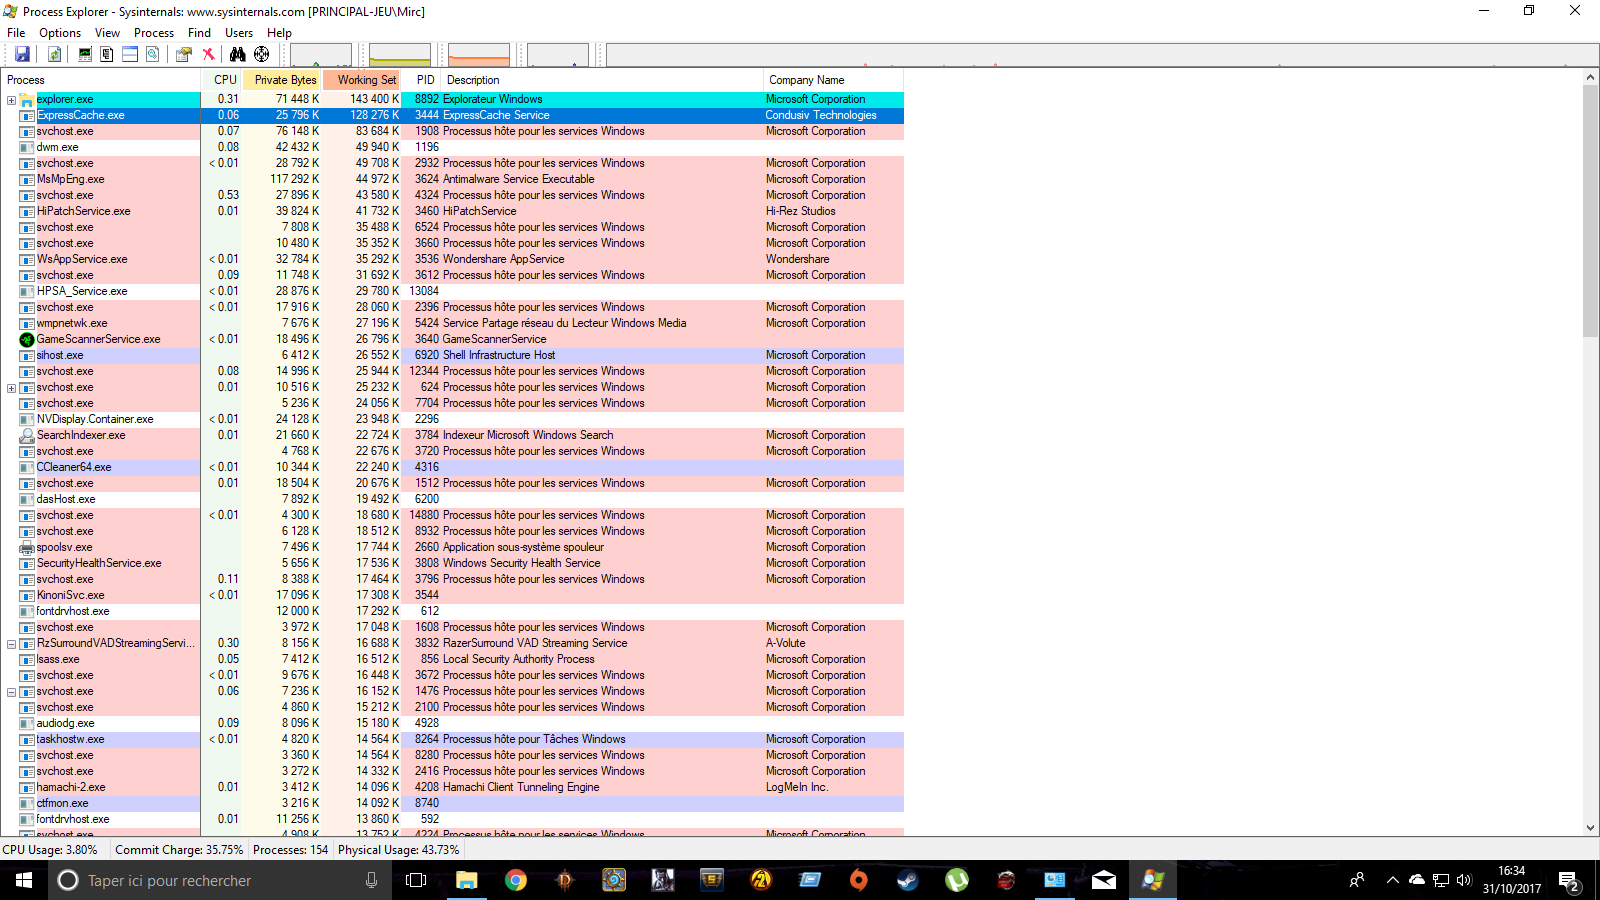Open Origin from the taskbar
The image size is (1600, 900).
(859, 880)
